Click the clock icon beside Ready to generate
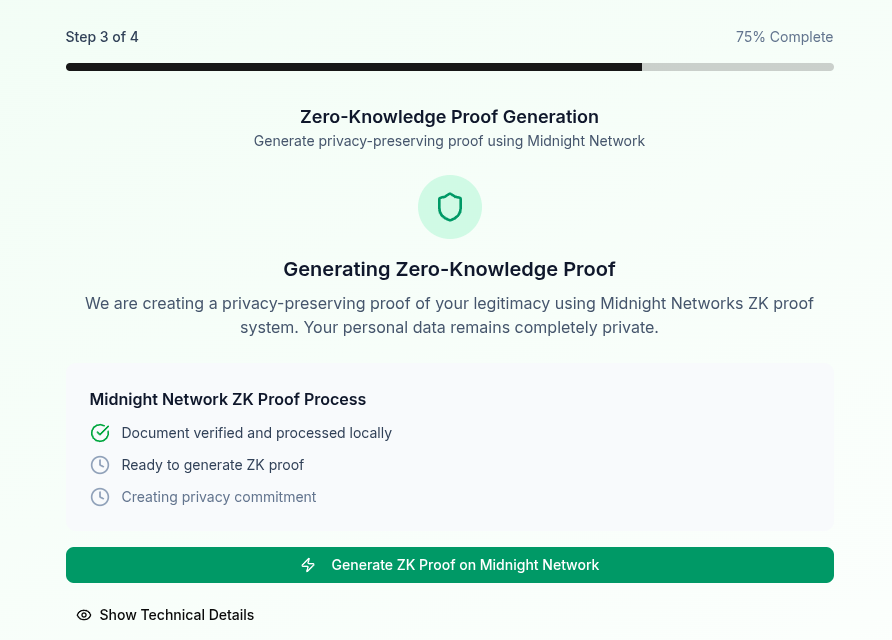 tap(100, 465)
